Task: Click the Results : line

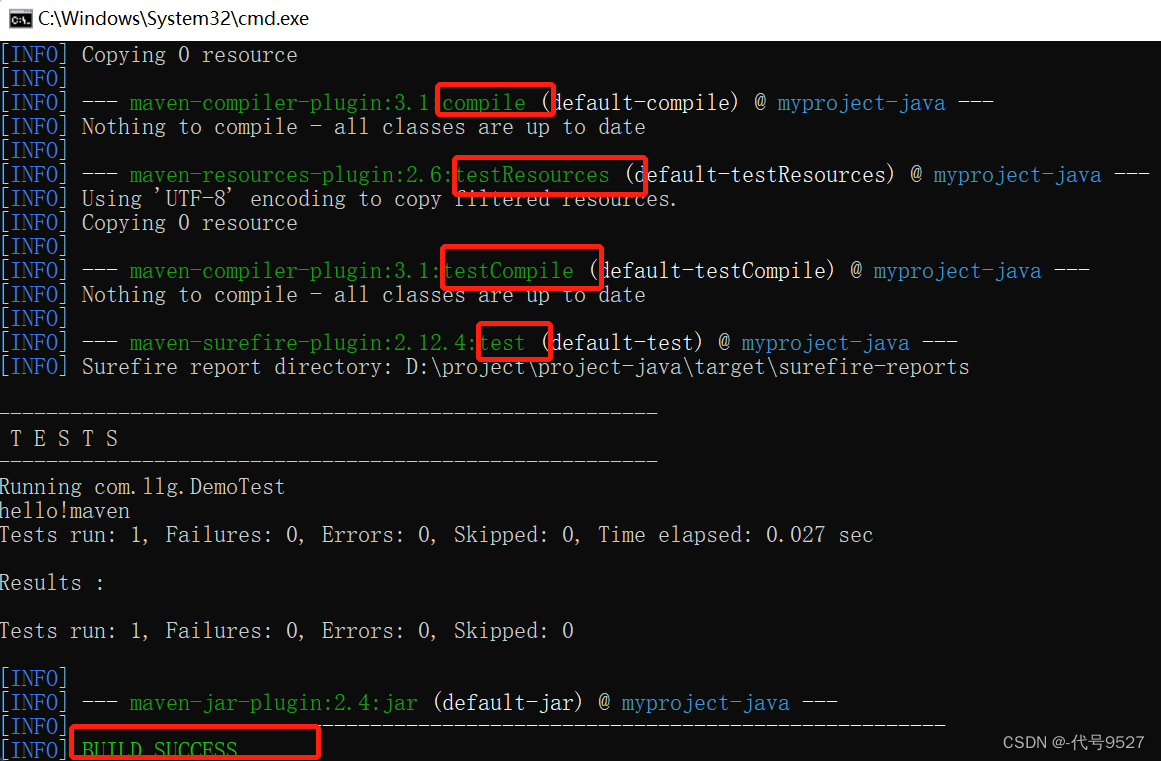Action: click(x=52, y=583)
